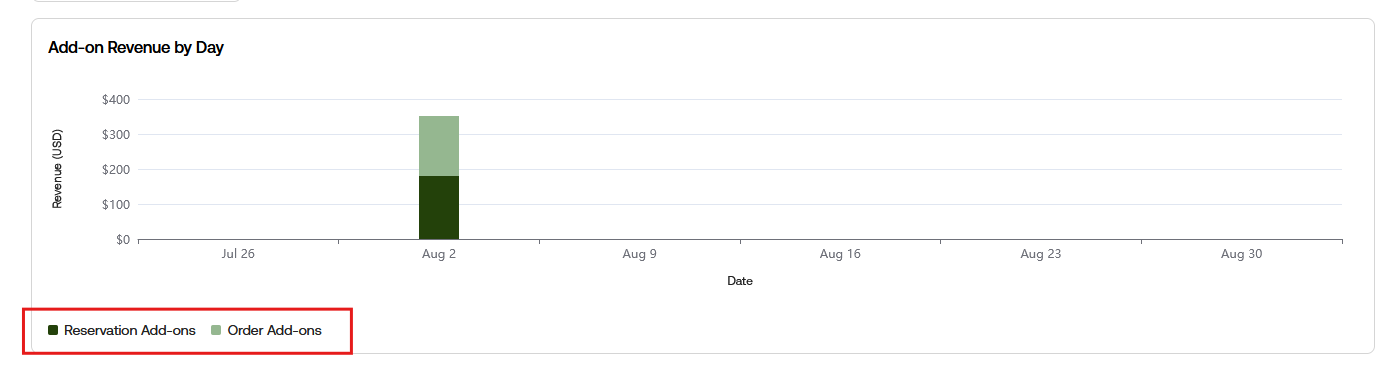Click the dark green Reservation Add-ons legend swatch

click(x=53, y=330)
